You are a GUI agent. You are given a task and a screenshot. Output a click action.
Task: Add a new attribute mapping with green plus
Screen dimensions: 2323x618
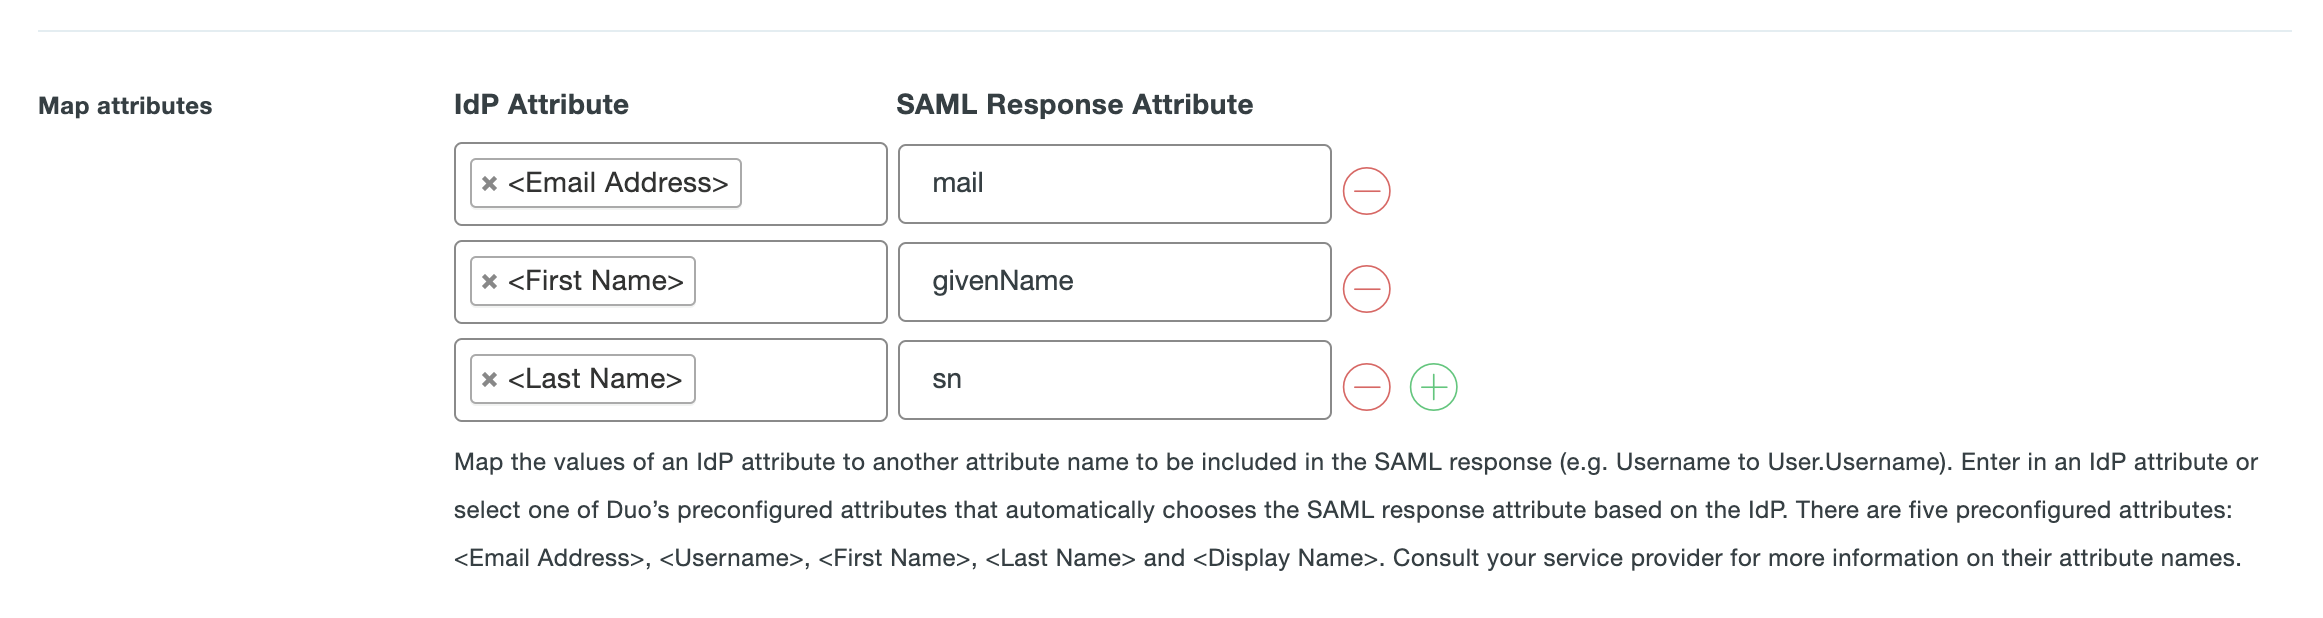coord(1433,387)
